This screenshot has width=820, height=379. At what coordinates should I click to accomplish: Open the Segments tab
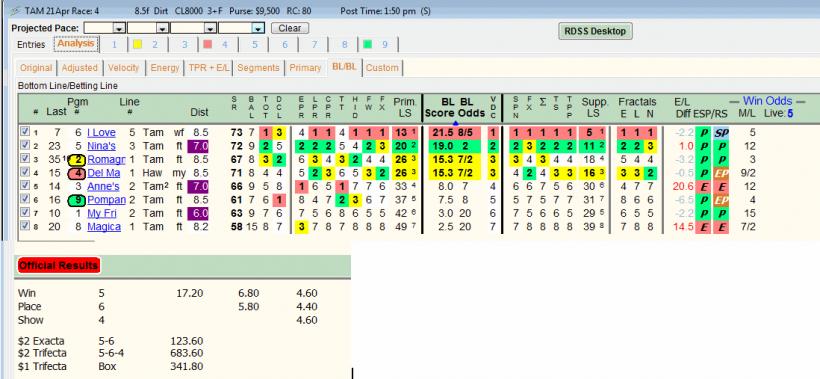coord(258,68)
